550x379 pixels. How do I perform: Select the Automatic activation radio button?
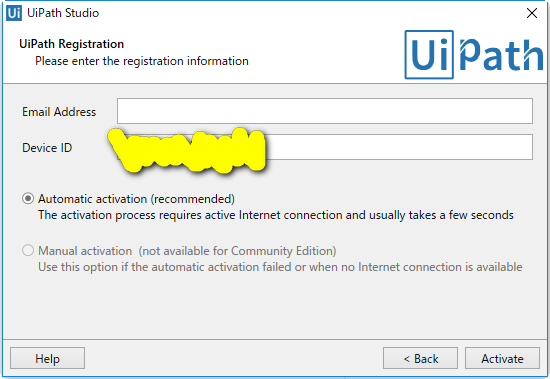28,199
